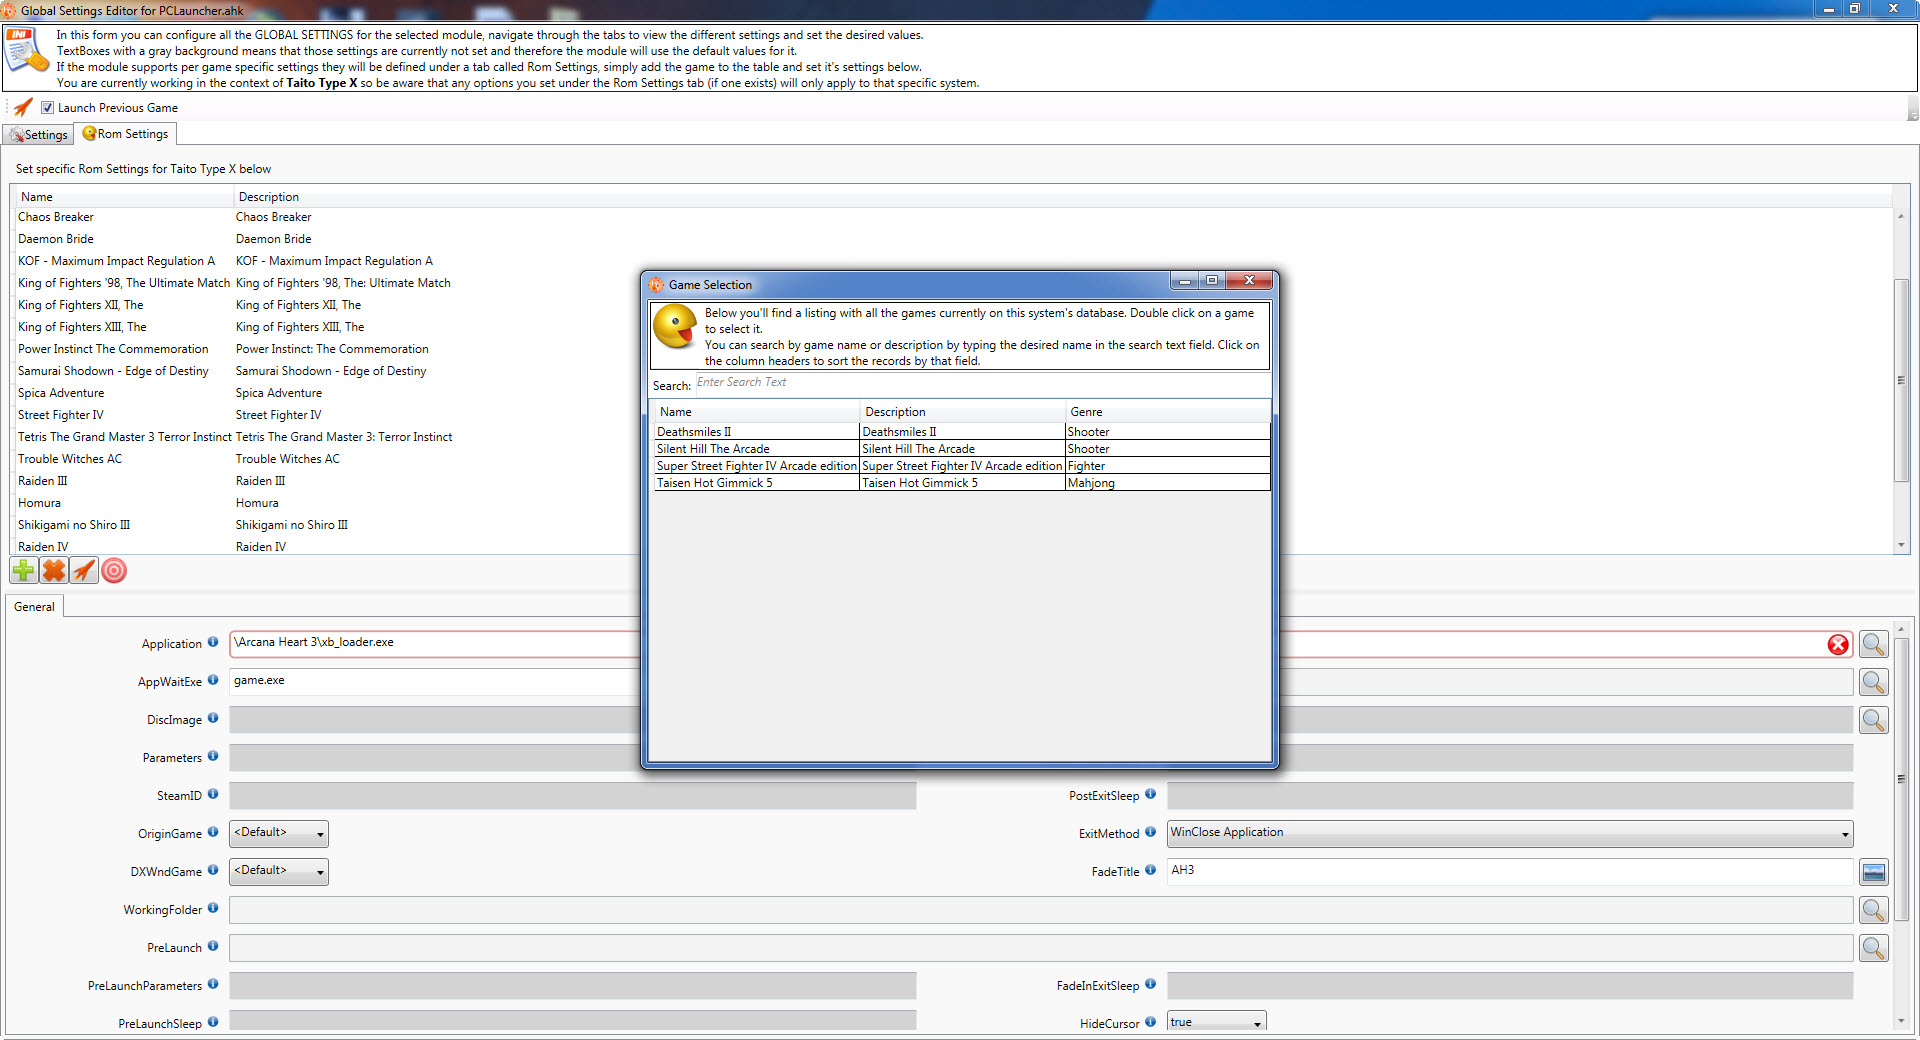Click the rocket icon beside Launch Previous Game
1920x1040 pixels.
tap(23, 107)
